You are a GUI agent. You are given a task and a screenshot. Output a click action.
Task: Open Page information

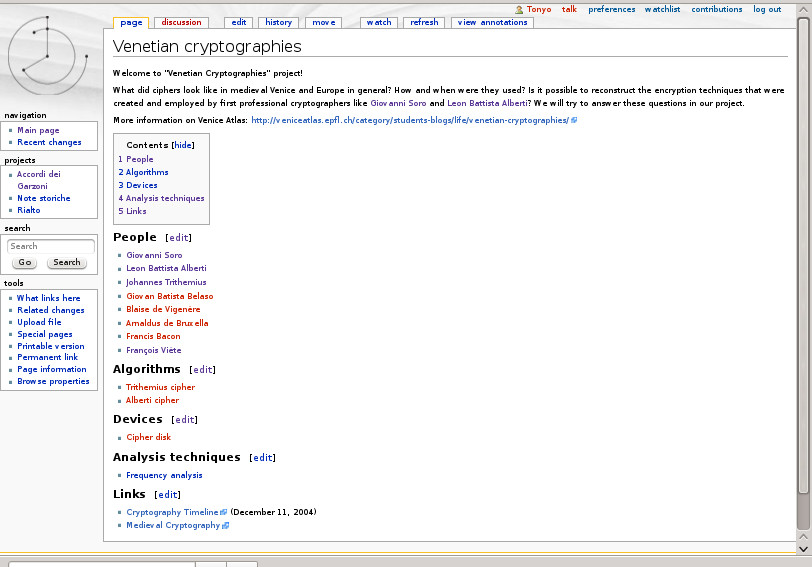[52, 369]
